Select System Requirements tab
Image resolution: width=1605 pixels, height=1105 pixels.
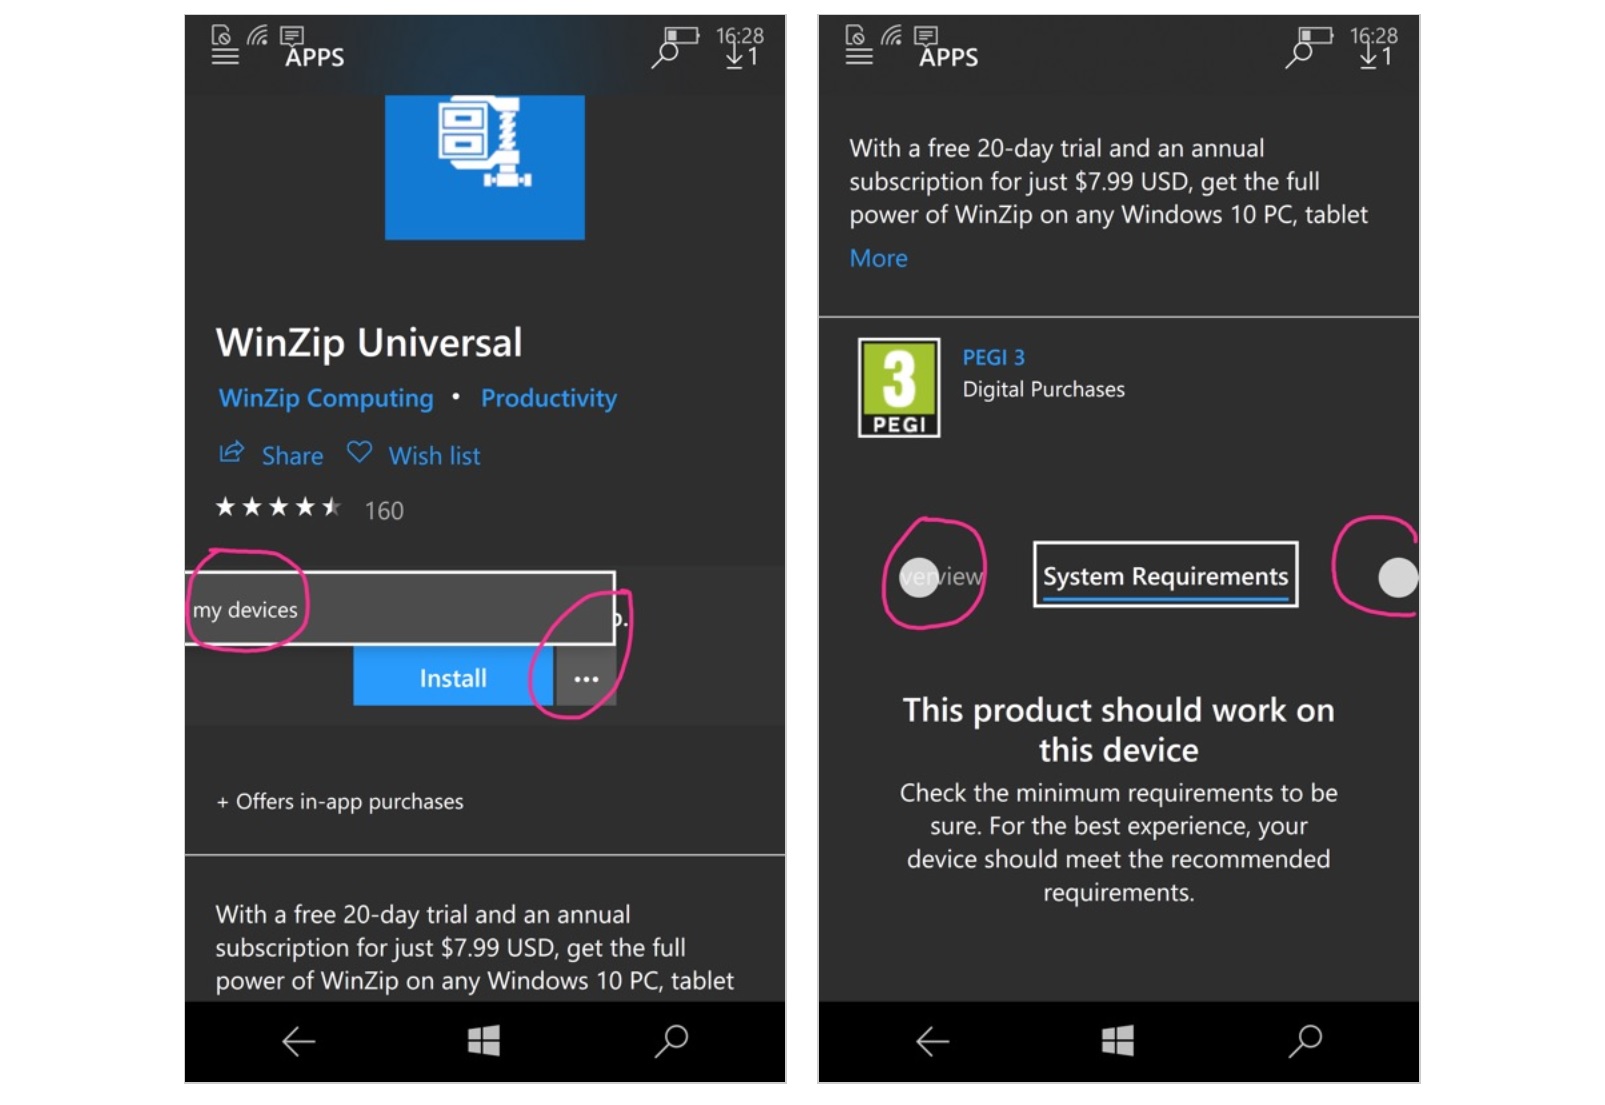pos(1165,575)
